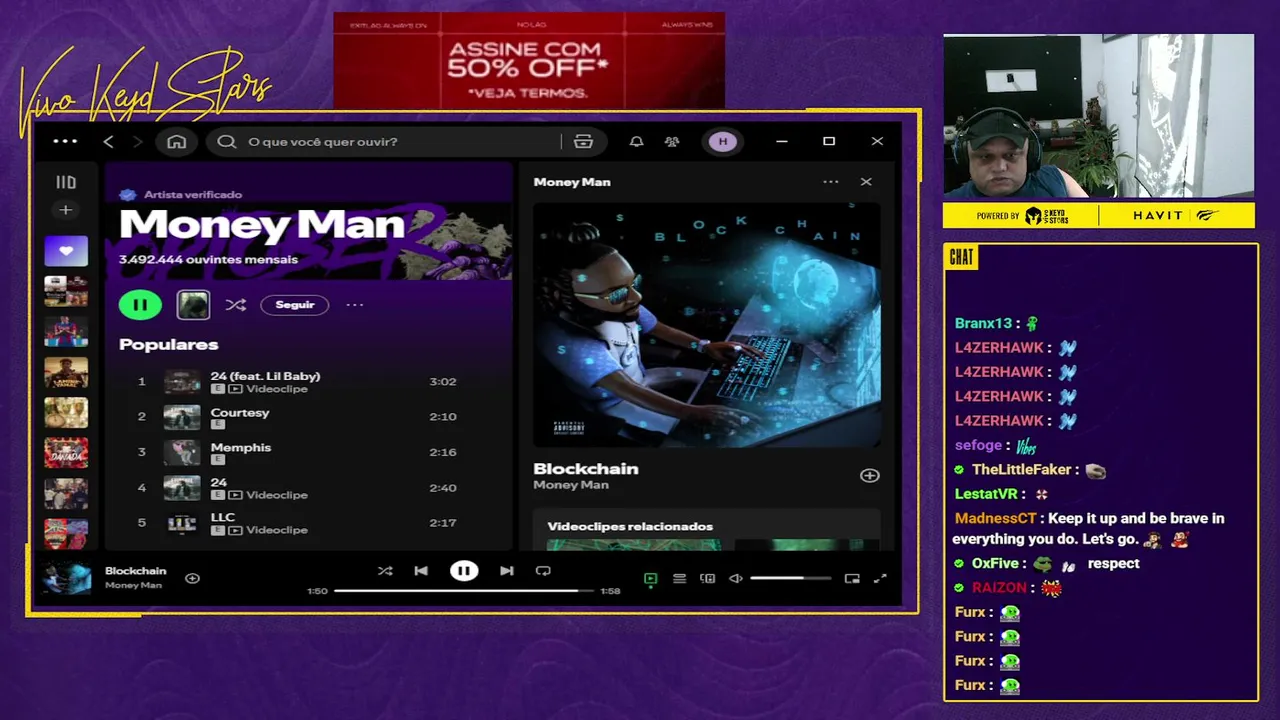
Task: Click the Artista verificado badge
Action: 181,195
